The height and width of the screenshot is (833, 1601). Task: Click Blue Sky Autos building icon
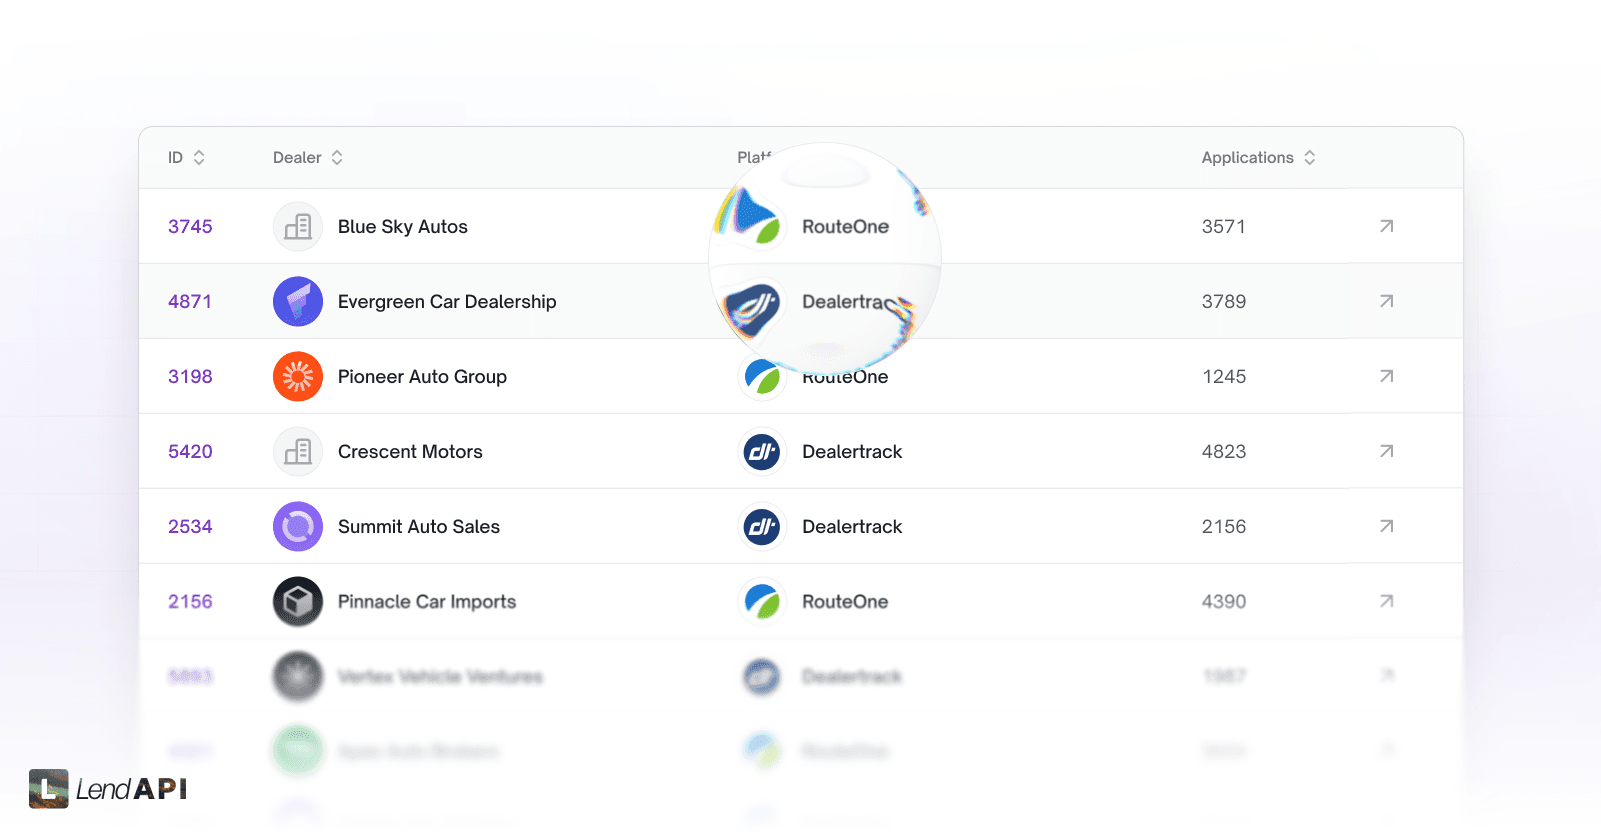click(298, 227)
